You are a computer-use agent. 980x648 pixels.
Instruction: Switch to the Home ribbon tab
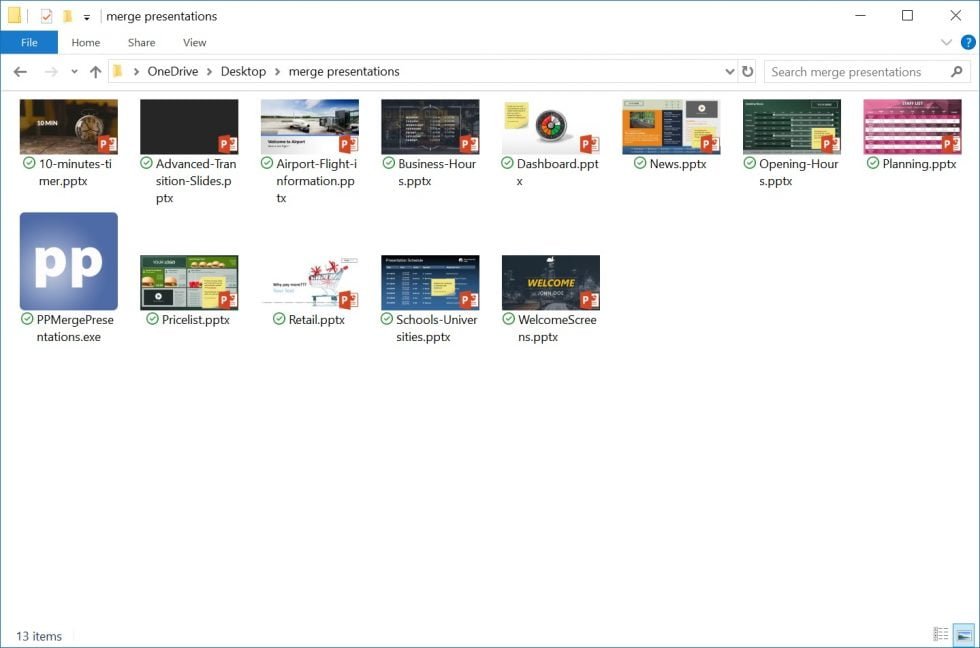[86, 42]
